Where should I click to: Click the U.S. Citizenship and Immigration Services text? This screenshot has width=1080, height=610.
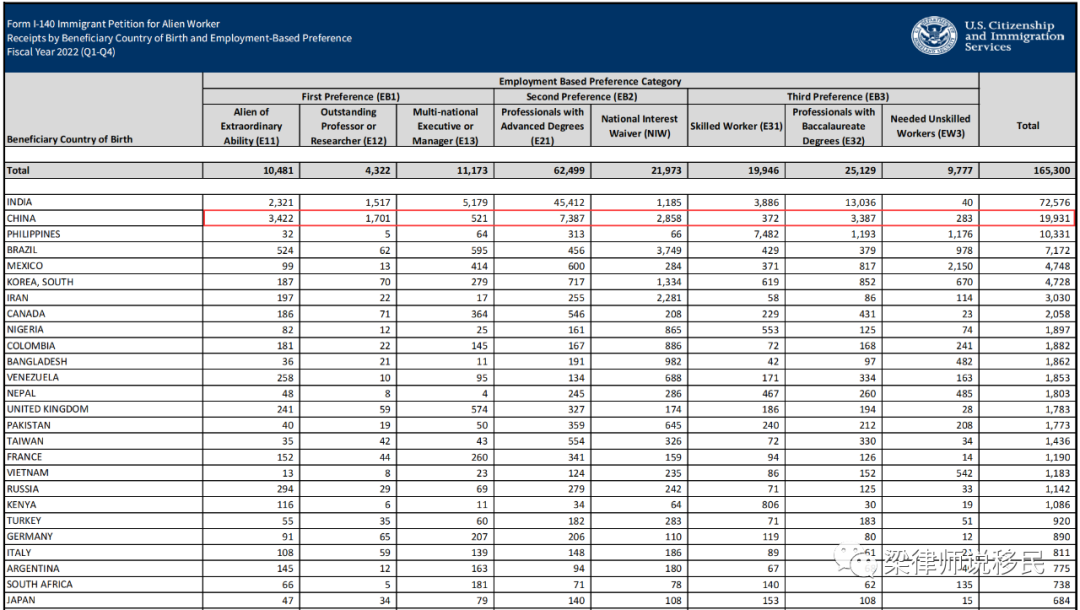1013,36
